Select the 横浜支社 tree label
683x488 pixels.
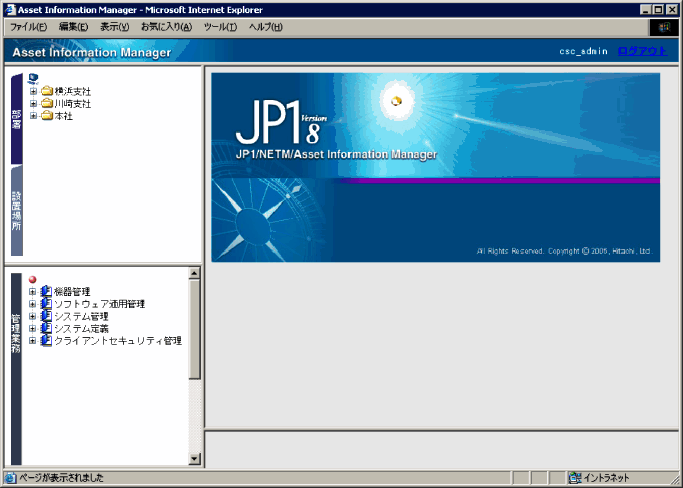point(73,91)
